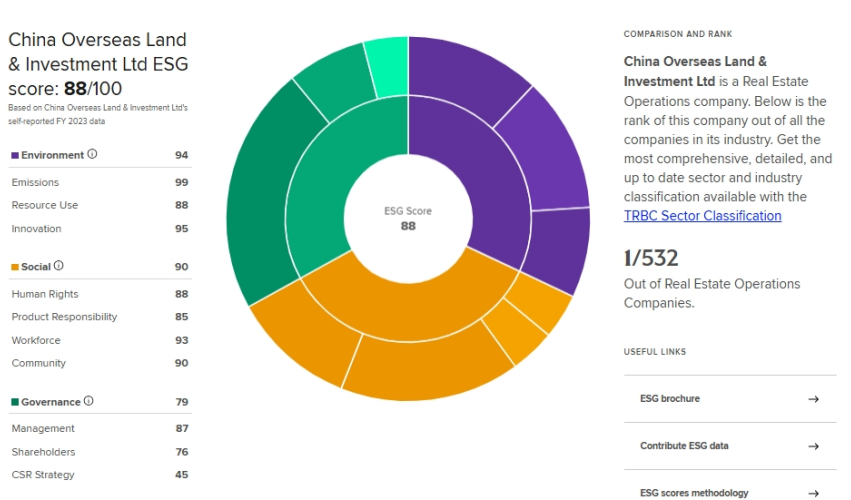Select the Workforce row
Image resolution: width=851 pixels, height=500 pixels.
[100, 340]
